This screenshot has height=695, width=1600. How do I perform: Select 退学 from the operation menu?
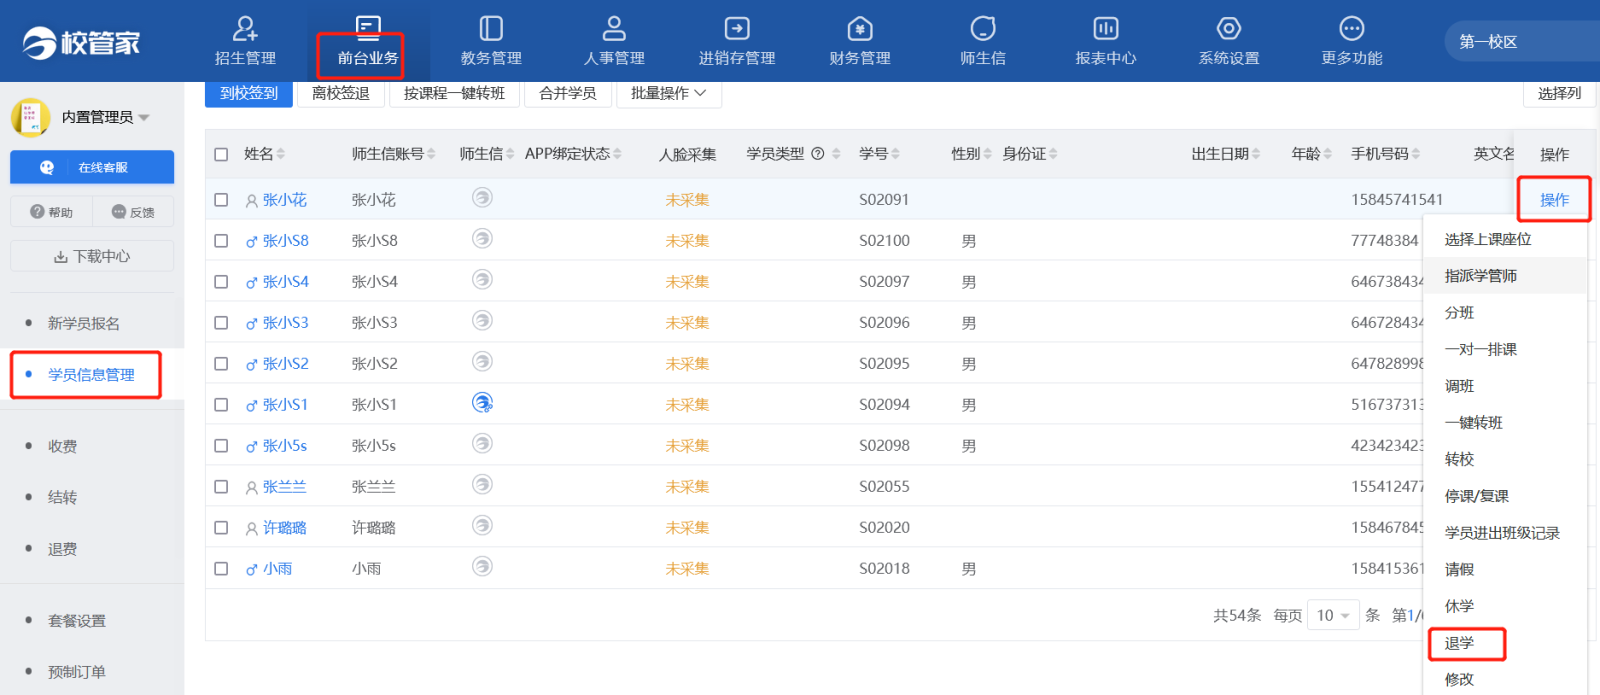pyautogui.click(x=1459, y=643)
